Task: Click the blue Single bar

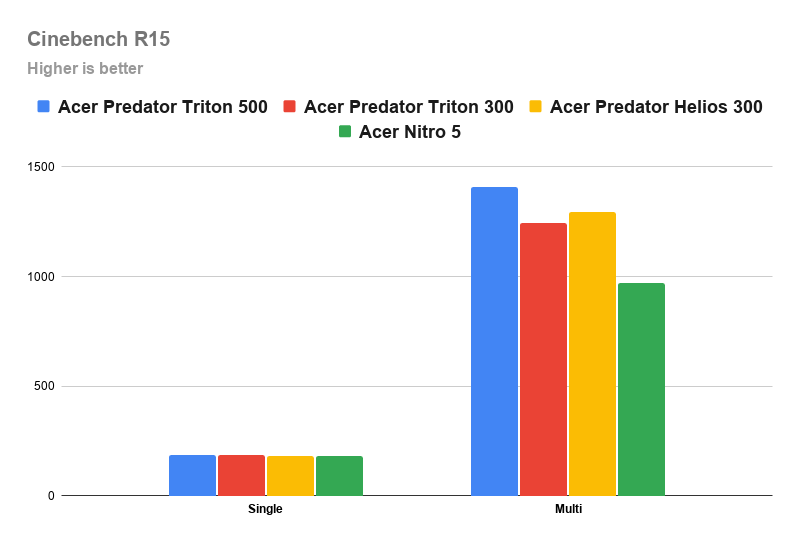Action: pos(192,475)
